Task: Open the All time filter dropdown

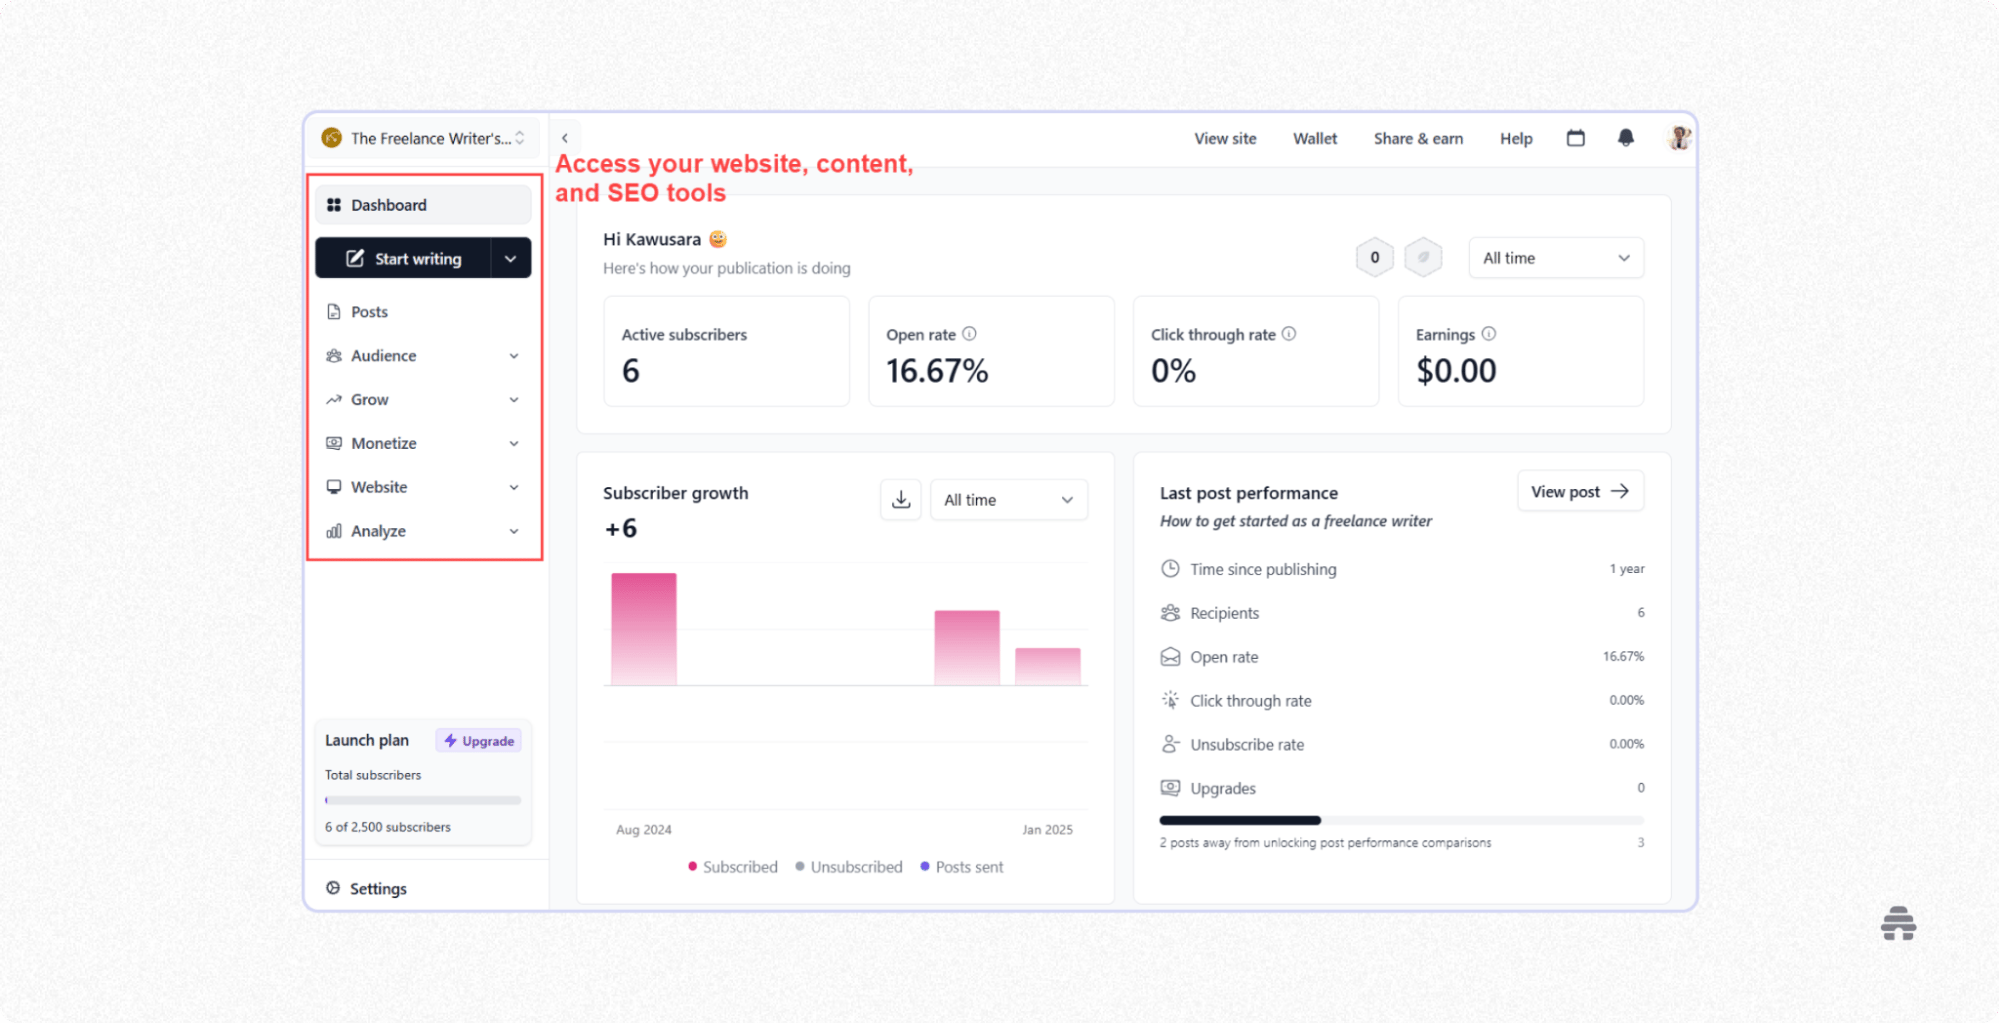Action: coord(1556,258)
